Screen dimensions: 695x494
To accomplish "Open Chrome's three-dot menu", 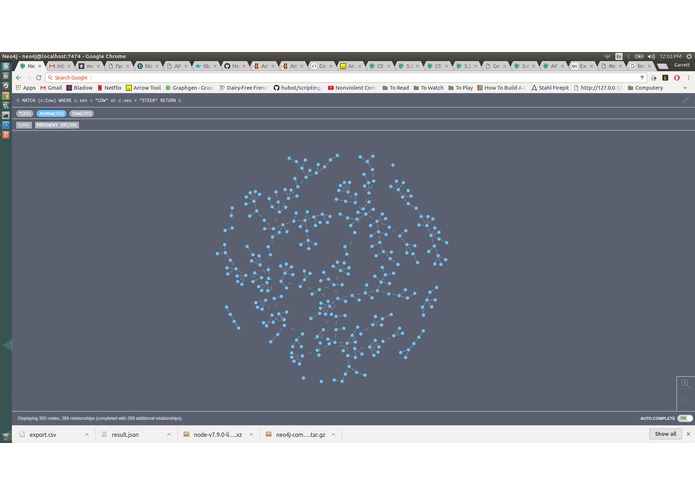I will tap(688, 78).
